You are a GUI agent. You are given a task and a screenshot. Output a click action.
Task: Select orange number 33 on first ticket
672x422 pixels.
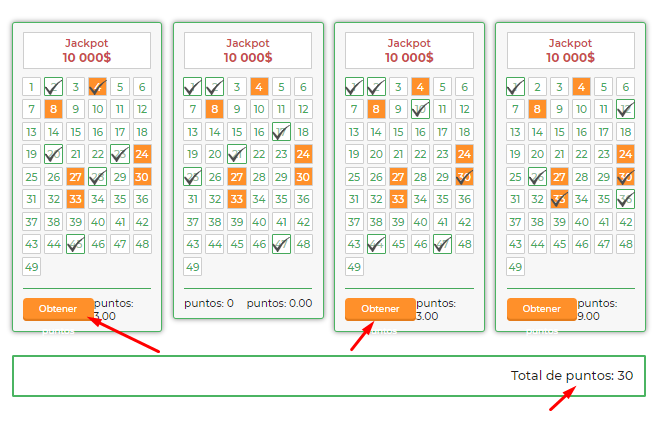click(75, 199)
